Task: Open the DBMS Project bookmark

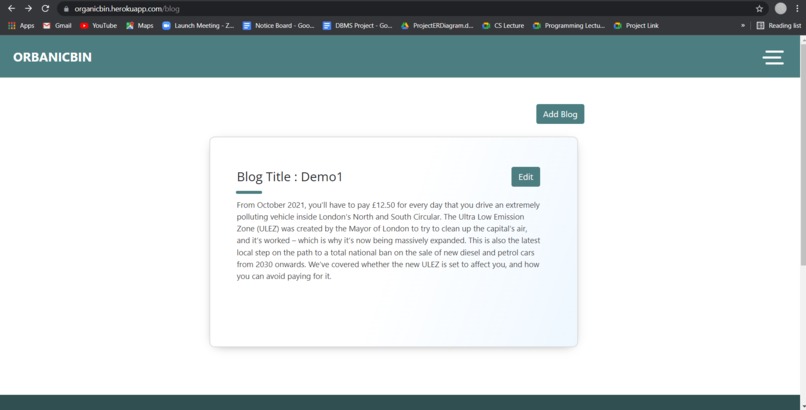Action: (357, 26)
